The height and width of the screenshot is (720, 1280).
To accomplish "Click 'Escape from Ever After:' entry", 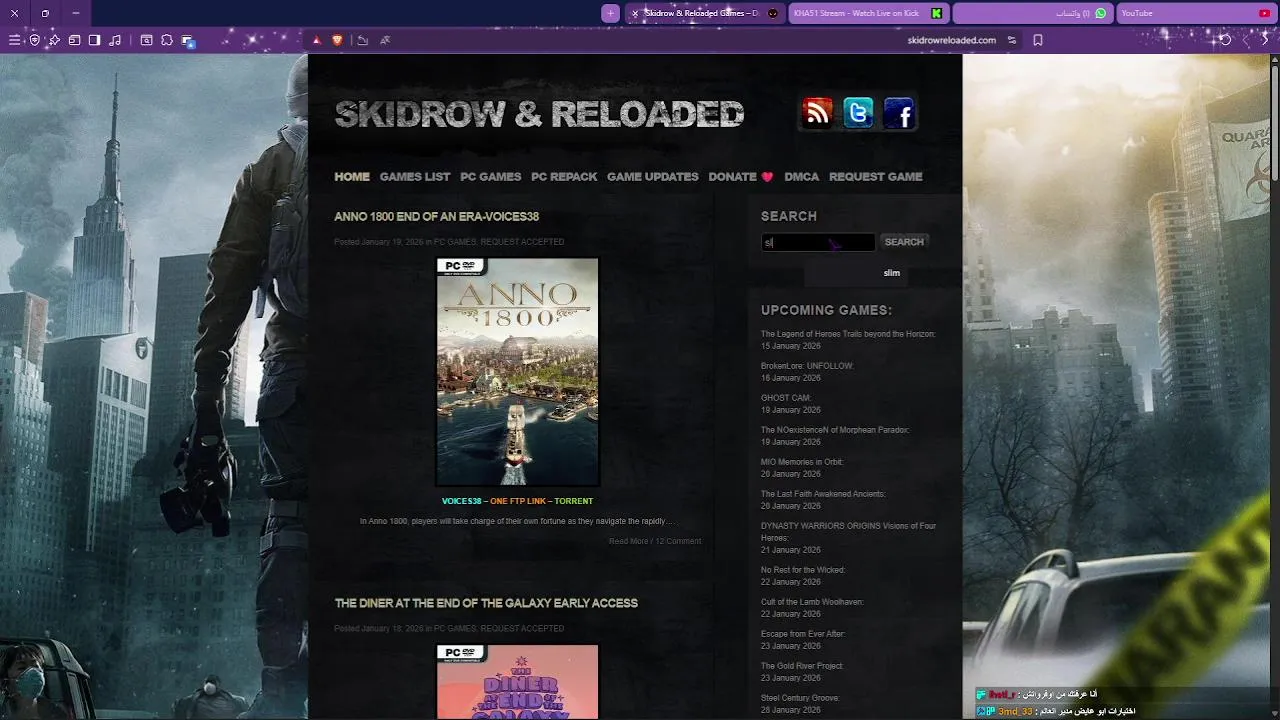I will click(803, 634).
